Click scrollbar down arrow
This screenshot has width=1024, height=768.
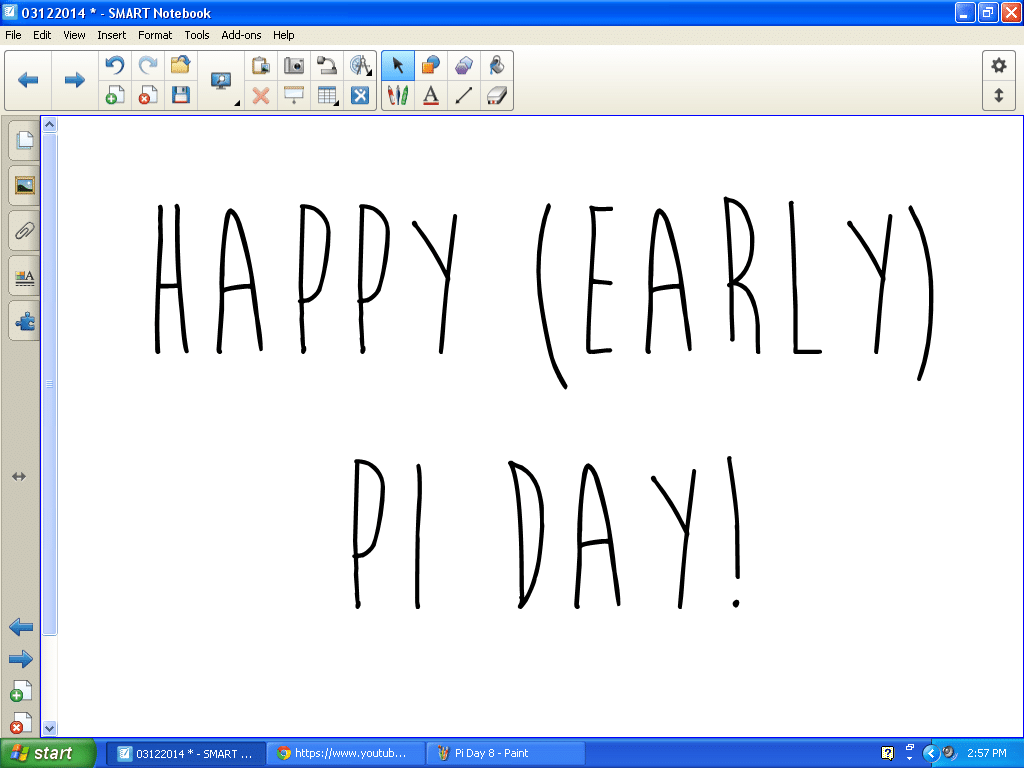tap(50, 728)
